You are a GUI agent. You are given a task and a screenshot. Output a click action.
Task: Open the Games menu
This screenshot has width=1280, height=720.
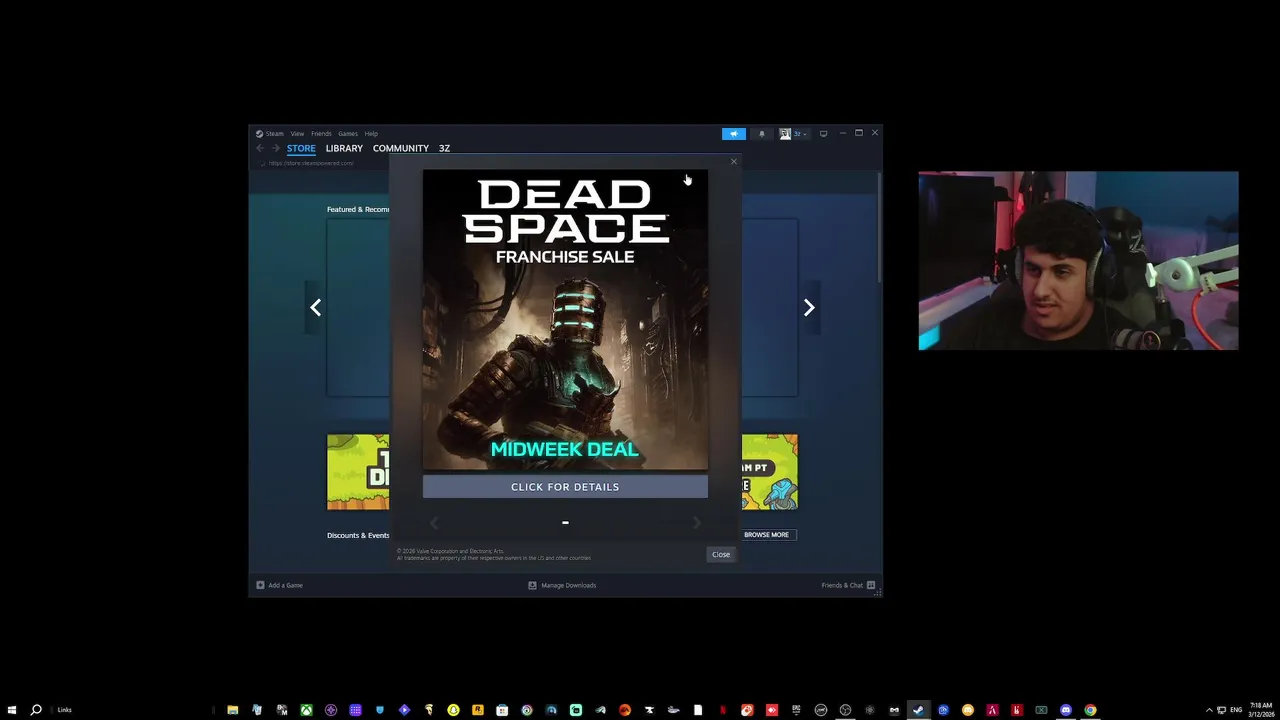point(347,133)
